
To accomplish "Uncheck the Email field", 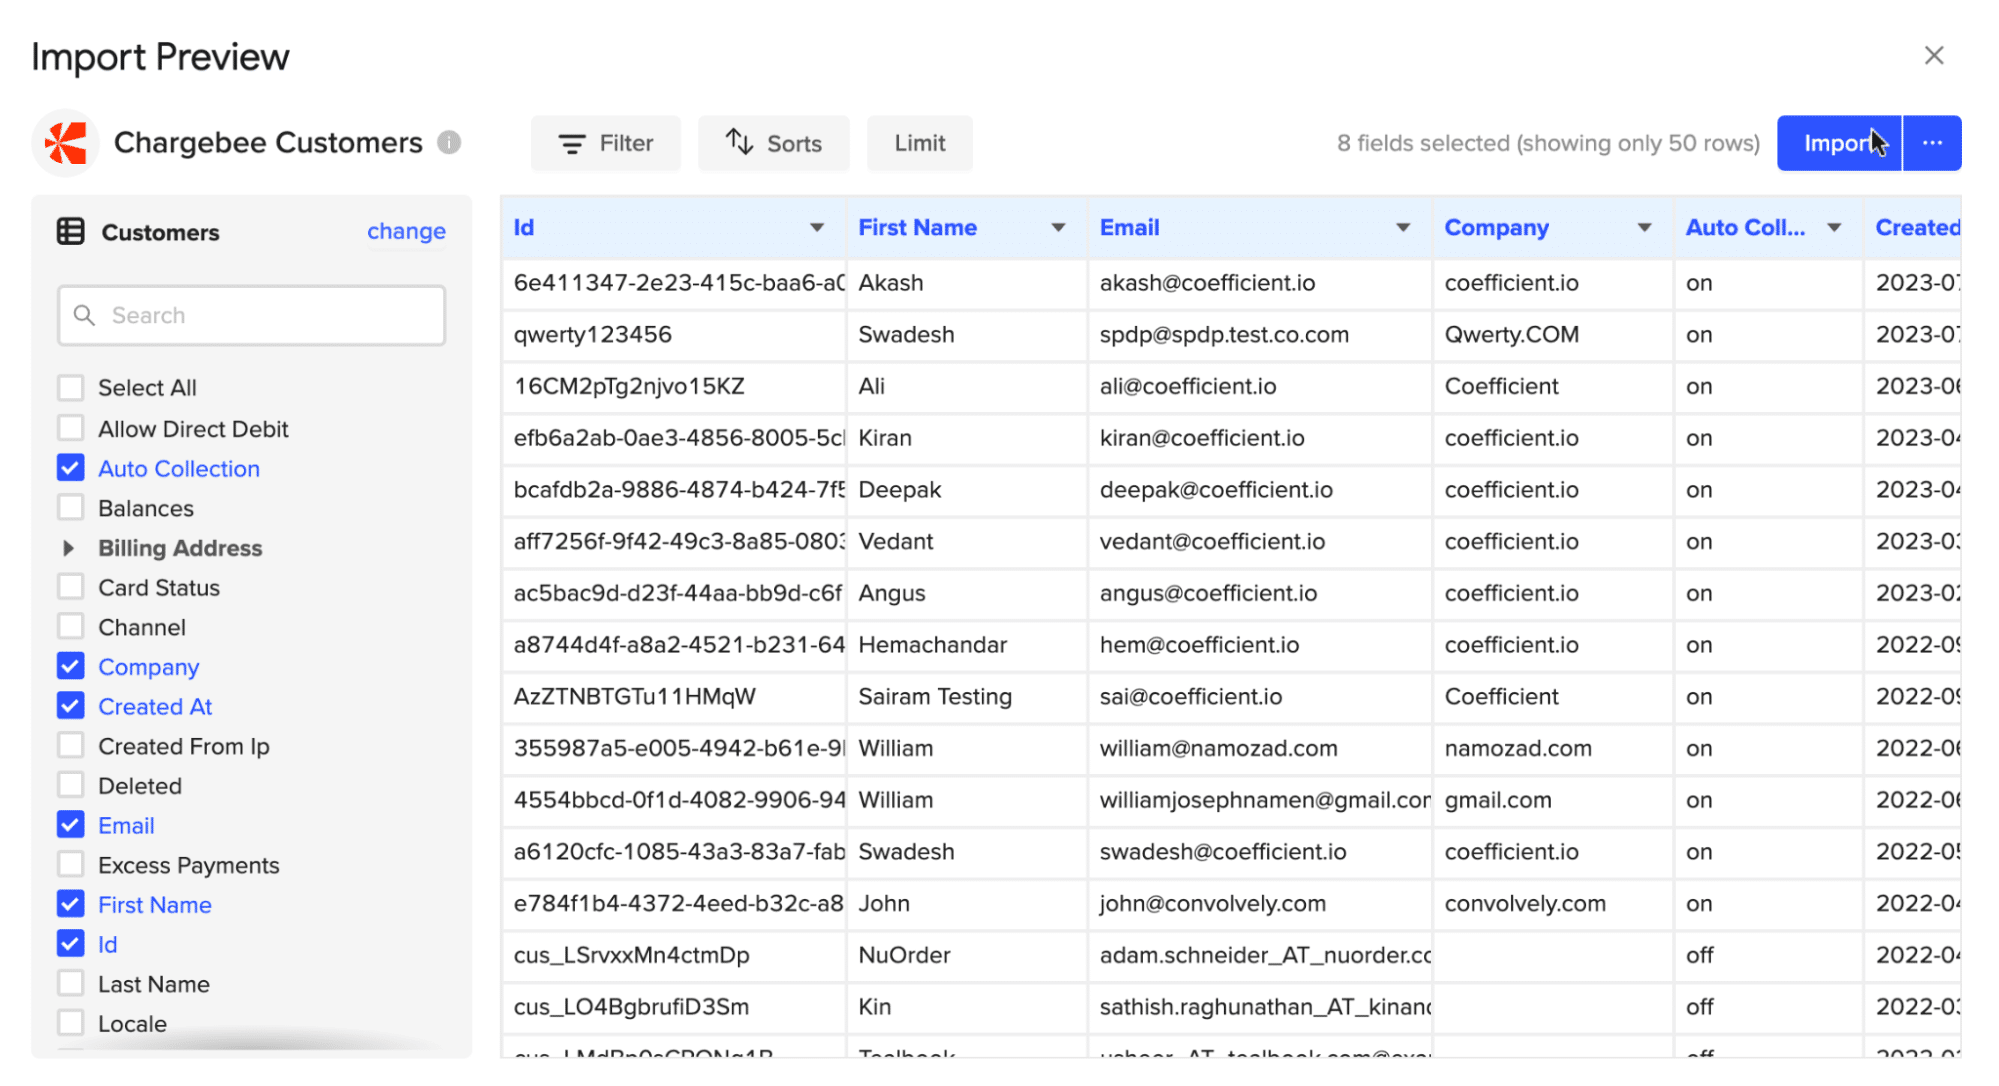I will pos(71,825).
